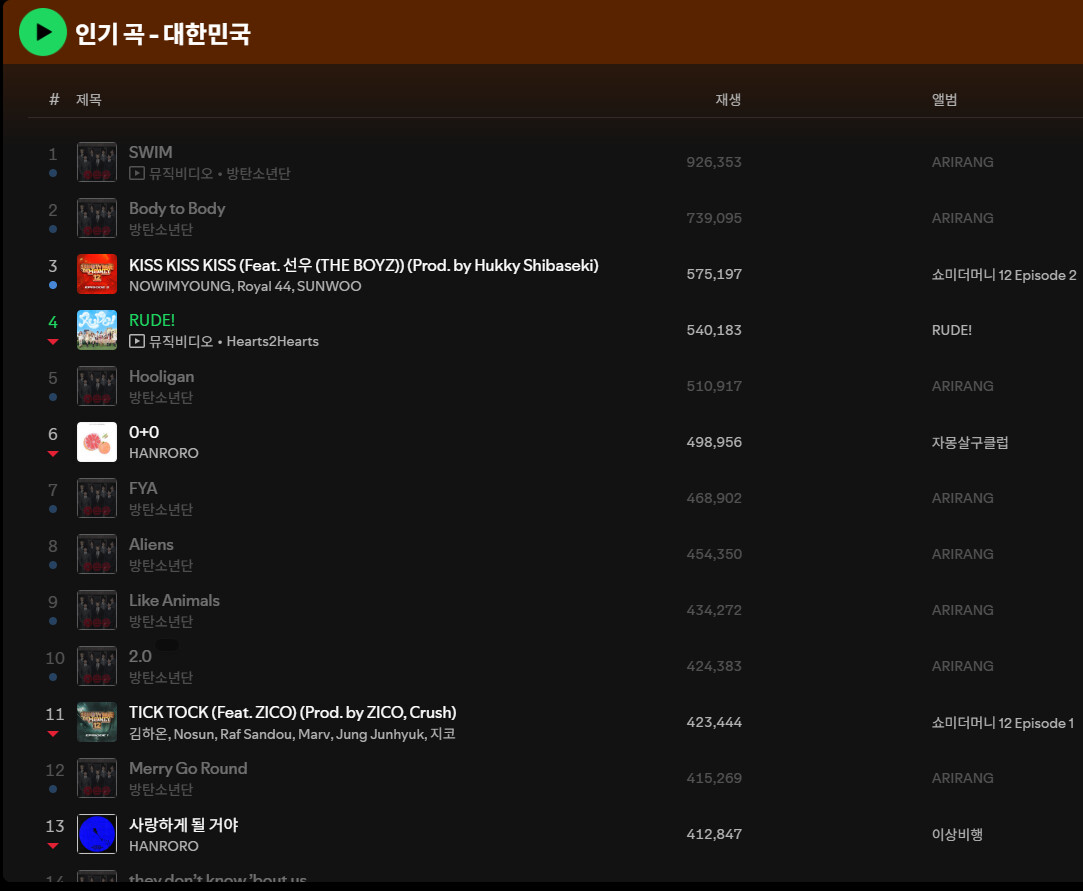The width and height of the screenshot is (1083, 891).
Task: Click the music video icon under SWIM
Action: point(137,173)
